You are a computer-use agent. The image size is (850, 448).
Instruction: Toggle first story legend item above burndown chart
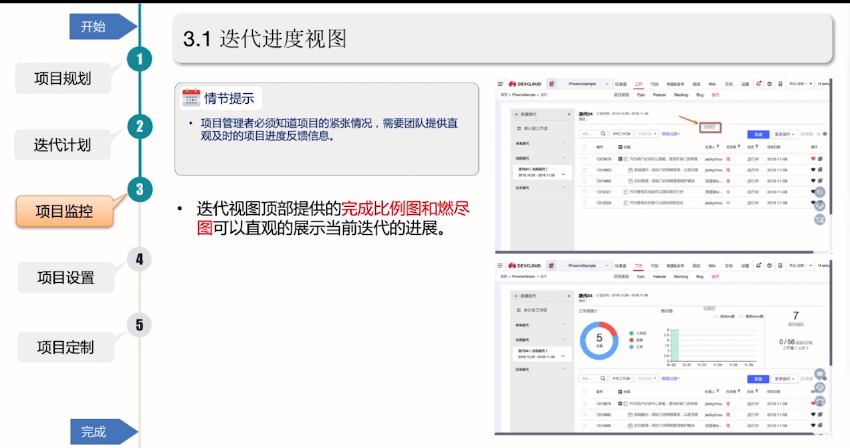(724, 316)
